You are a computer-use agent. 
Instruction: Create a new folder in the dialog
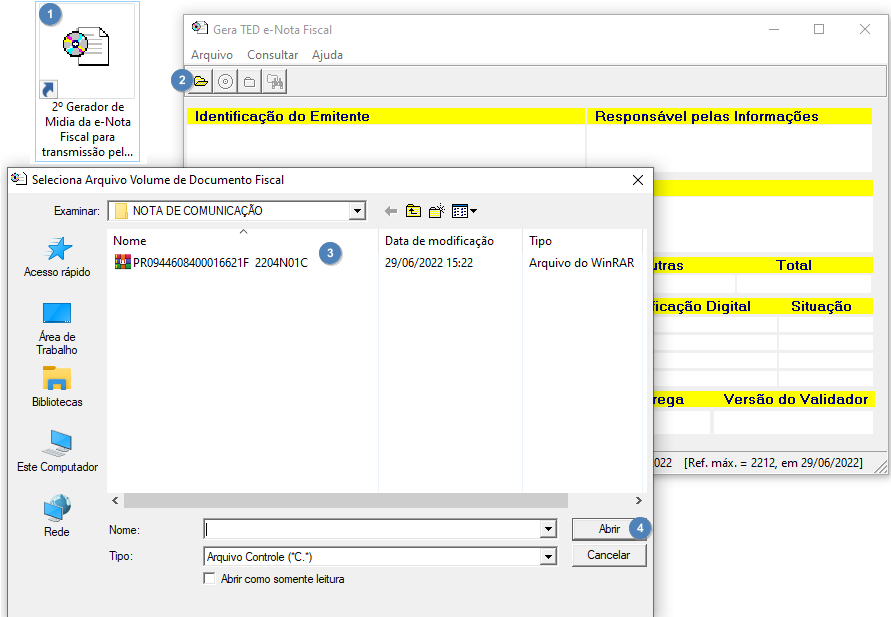[436, 211]
